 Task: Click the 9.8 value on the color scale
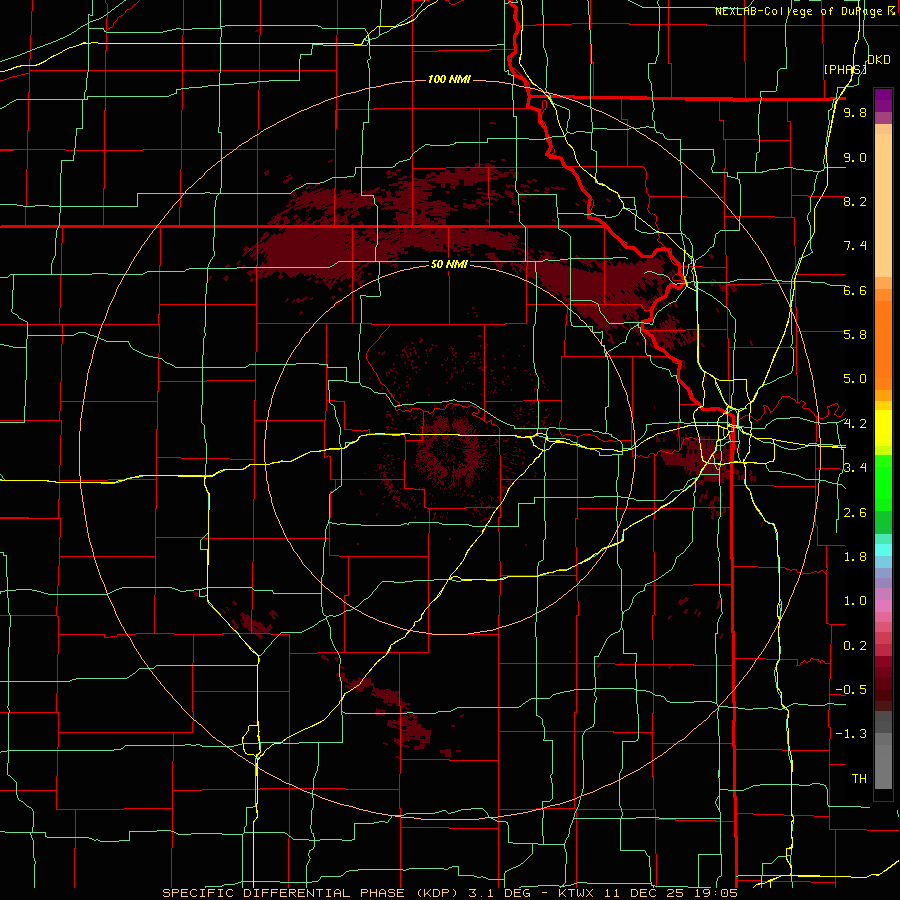(855, 112)
